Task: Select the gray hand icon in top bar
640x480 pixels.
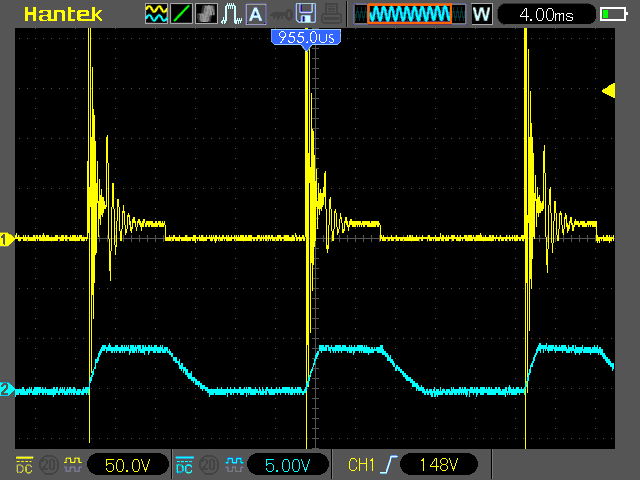Action: coord(206,14)
